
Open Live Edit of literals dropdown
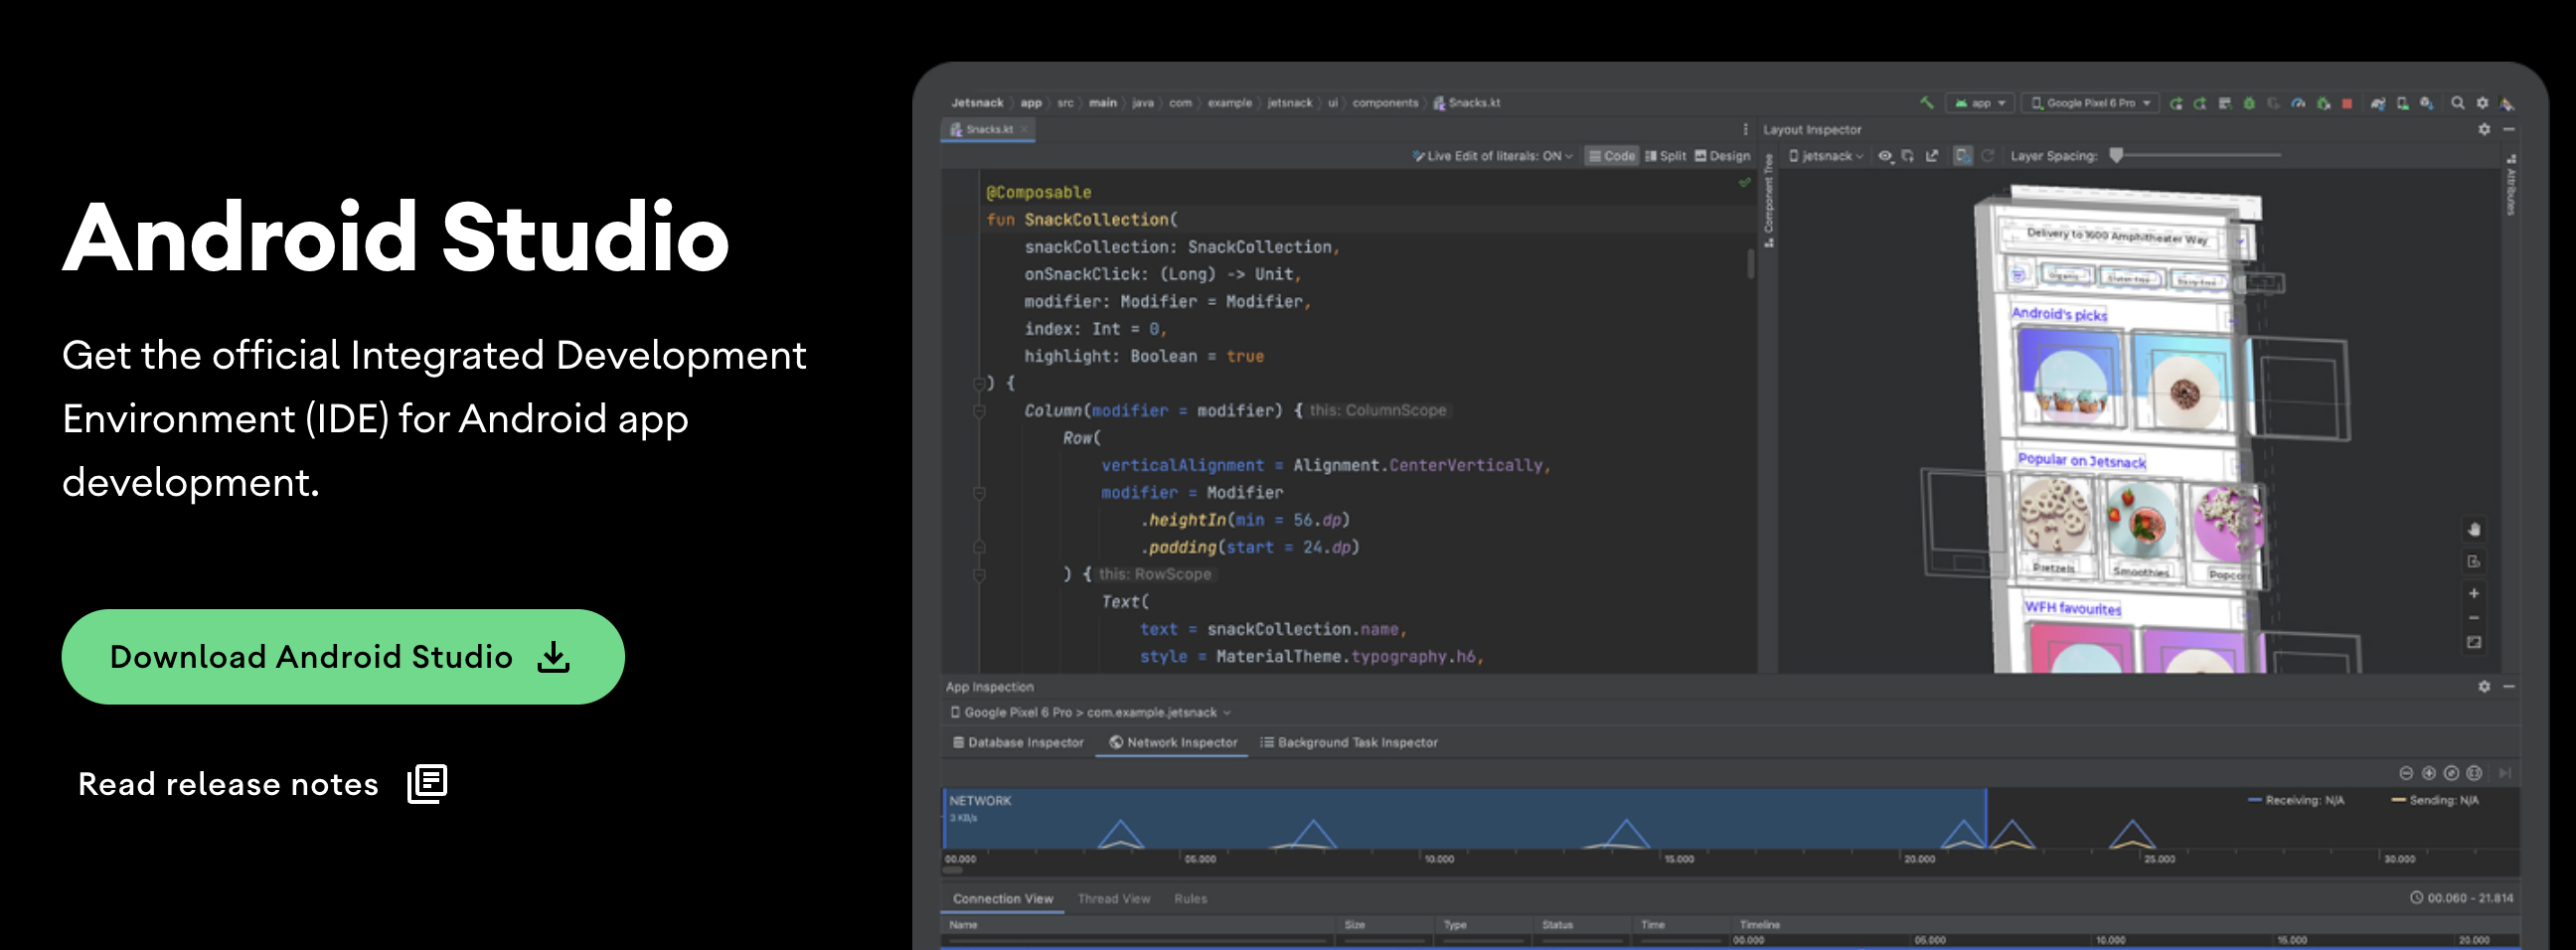[x=1493, y=156]
